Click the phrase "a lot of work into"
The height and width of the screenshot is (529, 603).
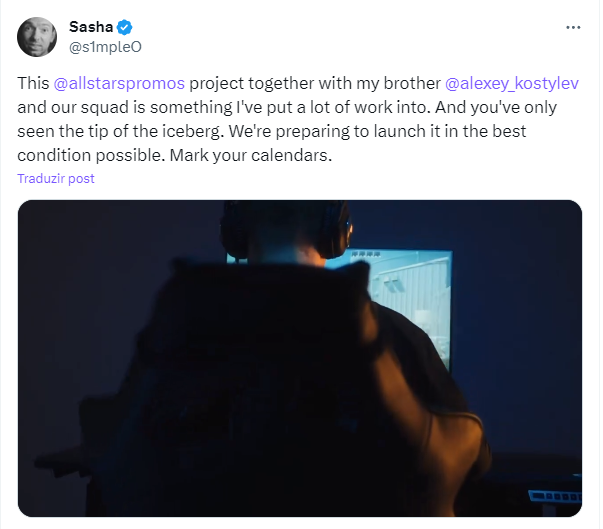[375, 107]
